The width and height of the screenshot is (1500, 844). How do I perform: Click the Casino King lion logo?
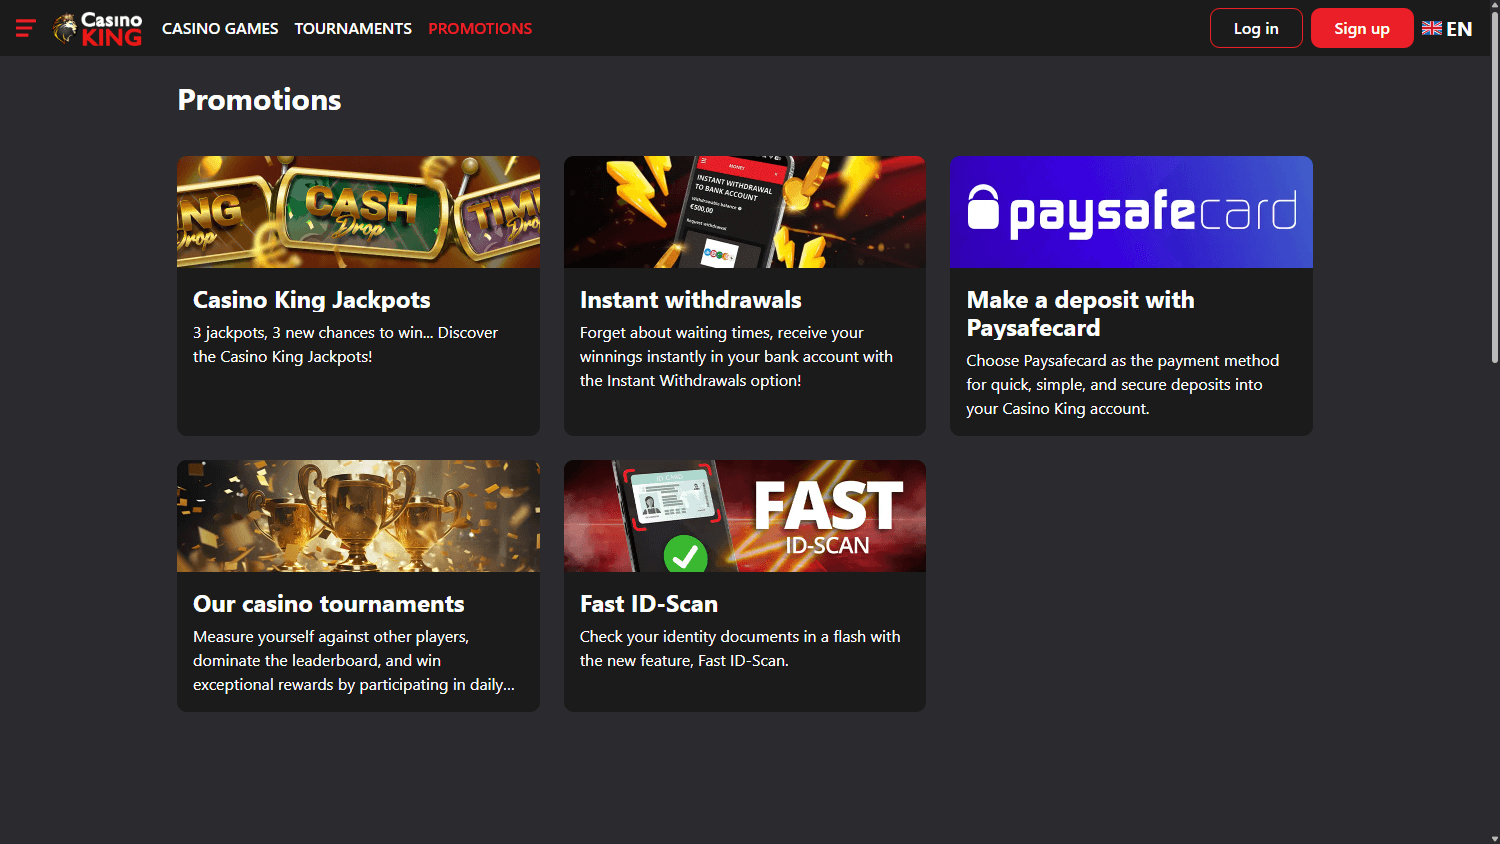click(x=66, y=28)
